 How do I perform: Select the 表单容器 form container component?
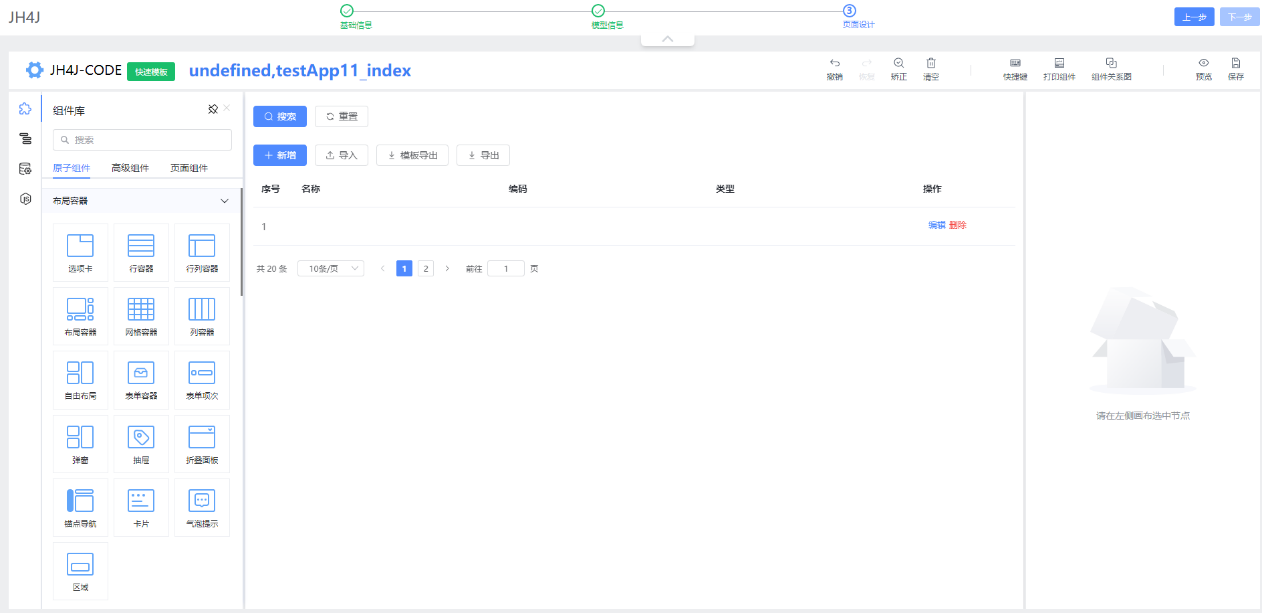point(141,380)
